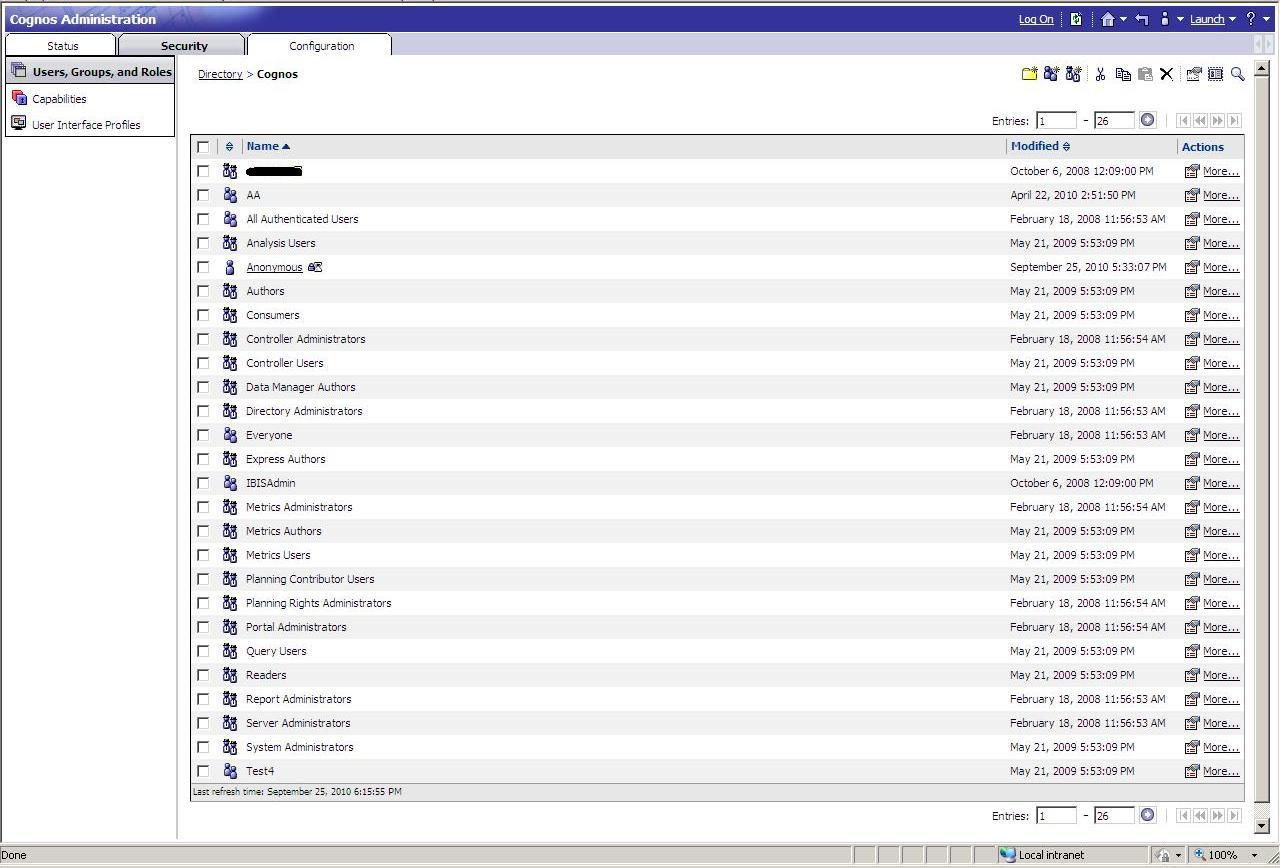
Task: Open the Directory breadcrumb link
Action: (220, 73)
